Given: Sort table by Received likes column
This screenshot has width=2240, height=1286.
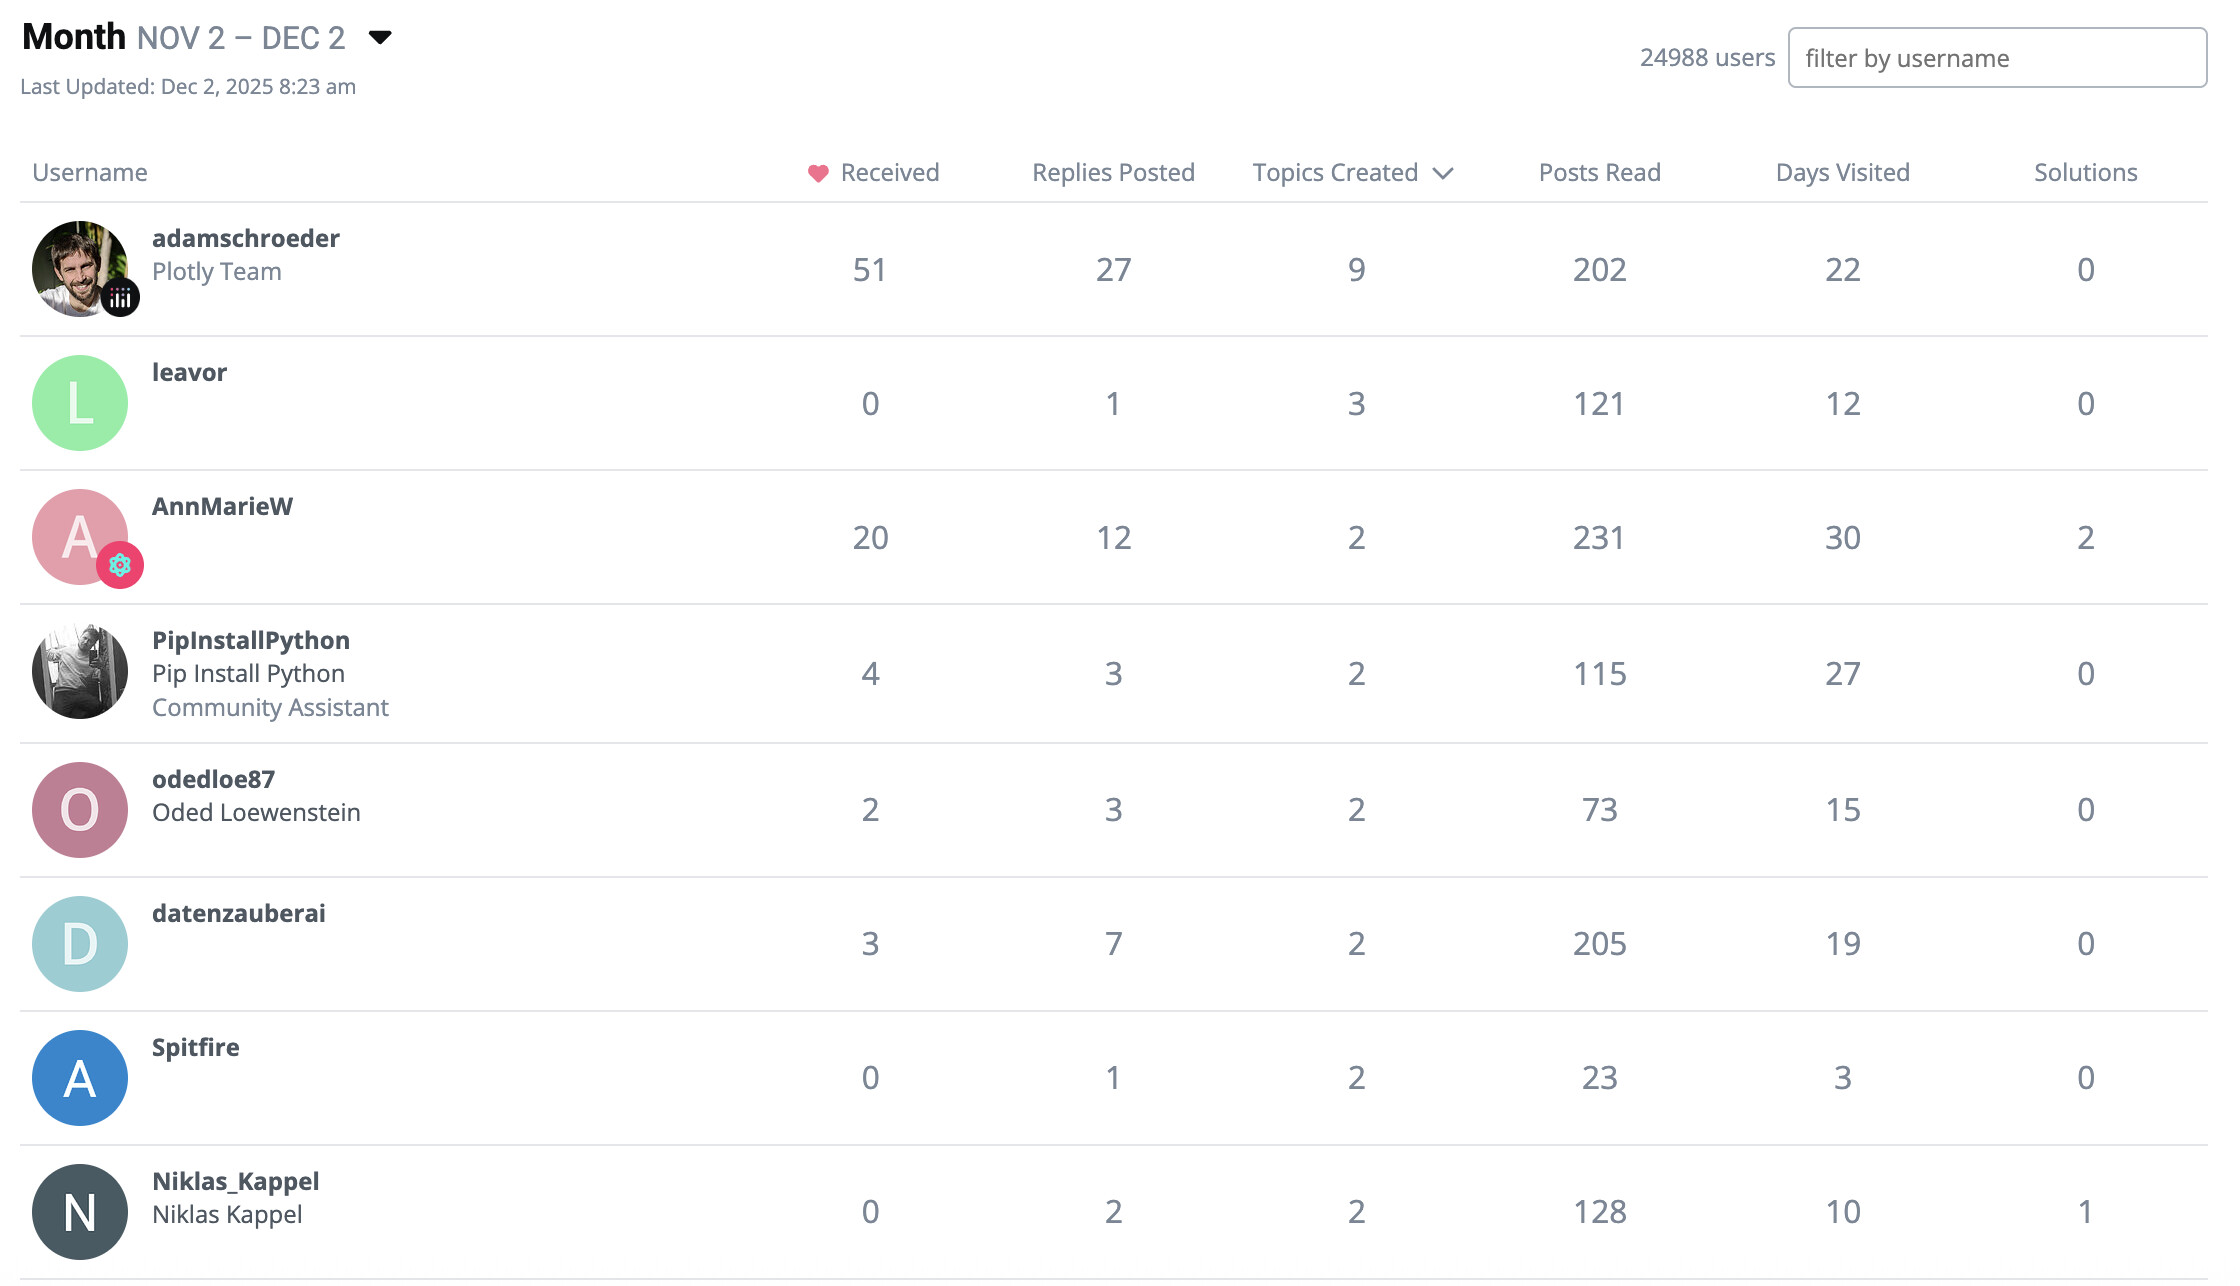Looking at the screenshot, I should click(888, 173).
